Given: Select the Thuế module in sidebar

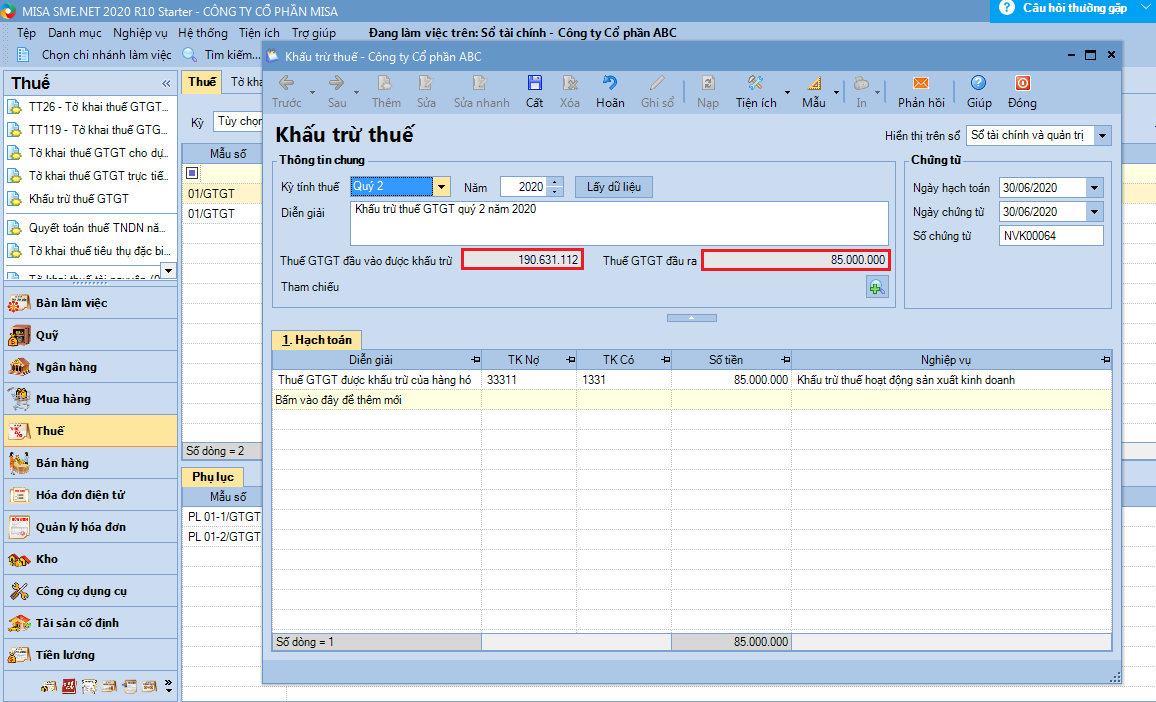Looking at the screenshot, I should click(91, 431).
